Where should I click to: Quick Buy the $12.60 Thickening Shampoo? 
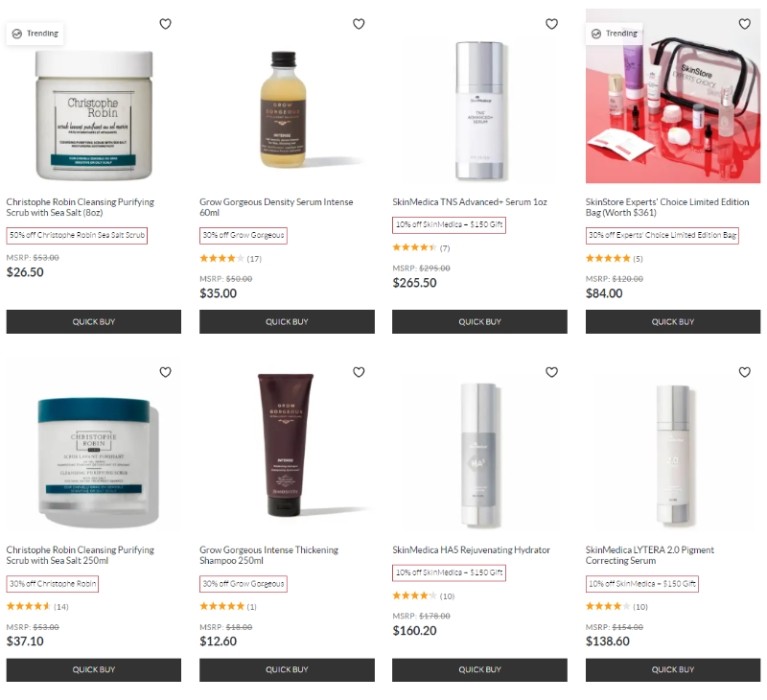[x=287, y=670]
